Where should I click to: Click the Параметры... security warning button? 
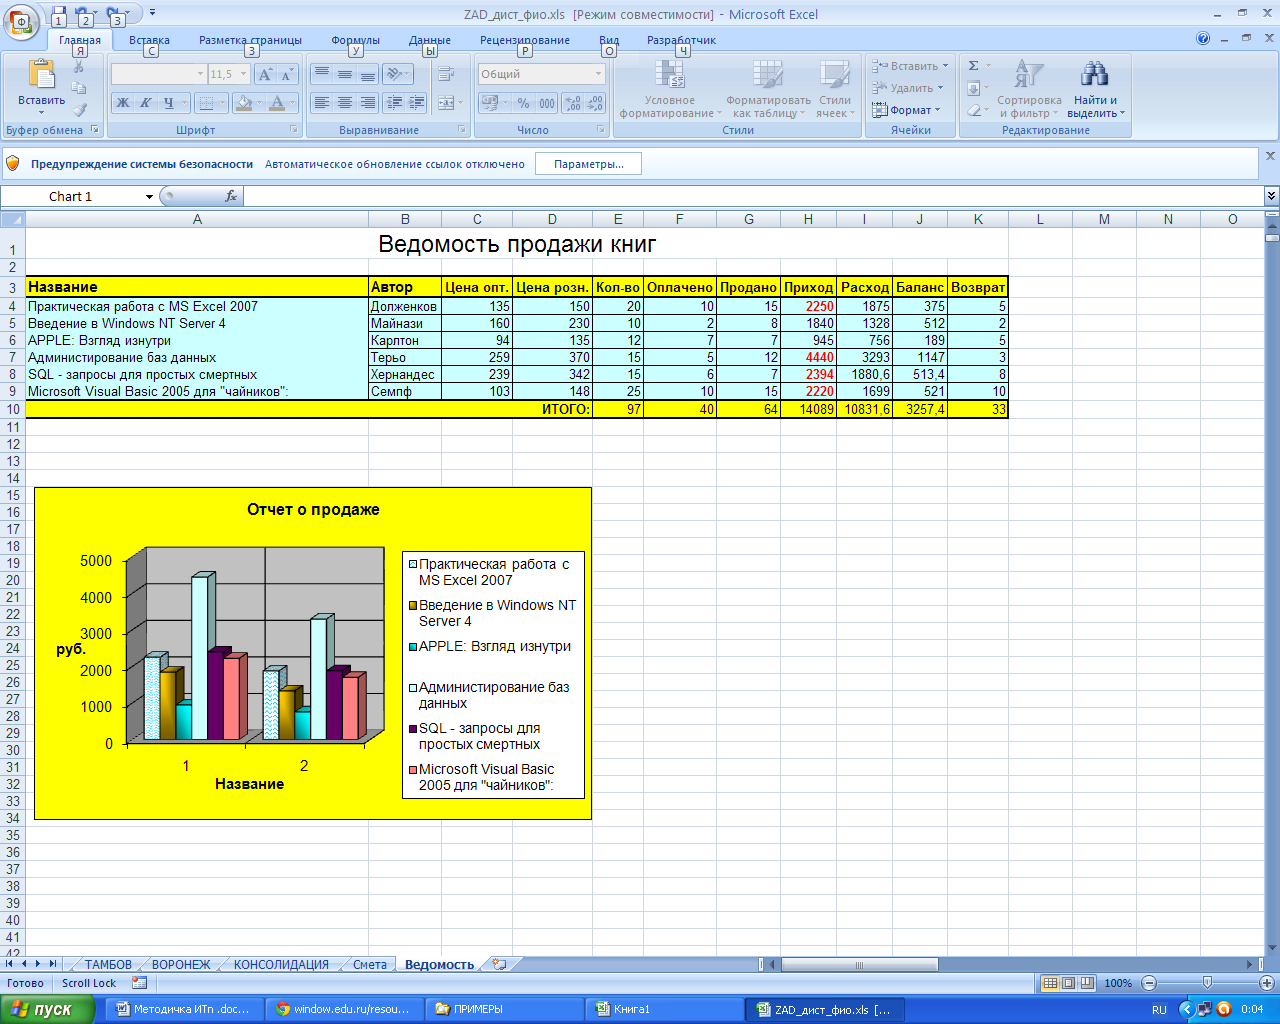pyautogui.click(x=588, y=164)
